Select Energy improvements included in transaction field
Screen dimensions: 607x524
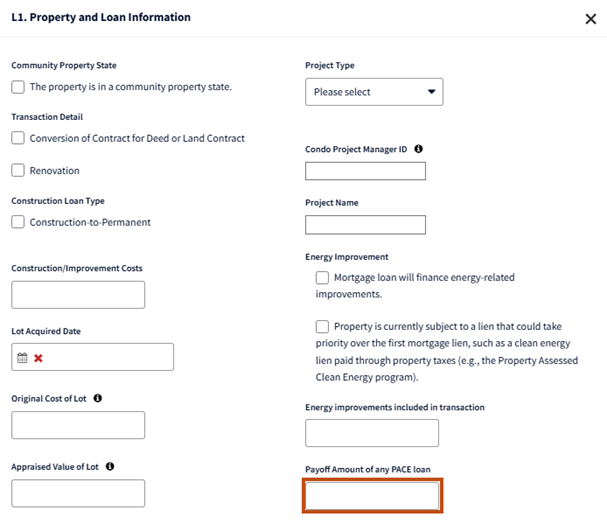(x=372, y=433)
